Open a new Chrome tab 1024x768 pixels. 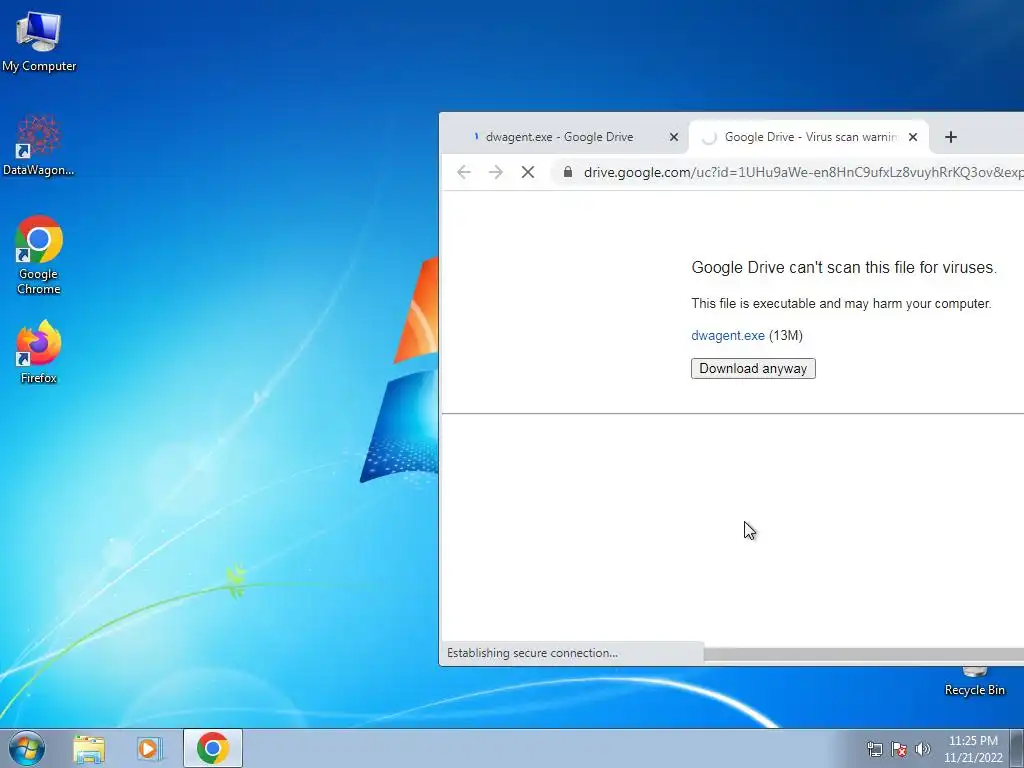[951, 137]
